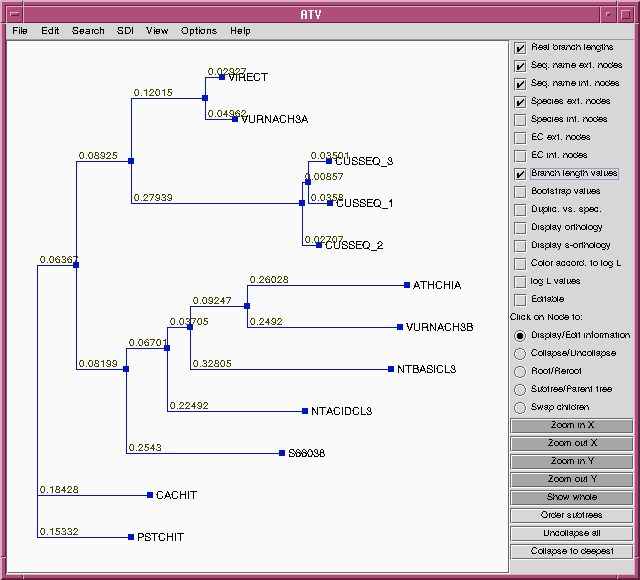Toggle Species ext. nodes checkbox
This screenshot has width=640, height=580.
520,102
